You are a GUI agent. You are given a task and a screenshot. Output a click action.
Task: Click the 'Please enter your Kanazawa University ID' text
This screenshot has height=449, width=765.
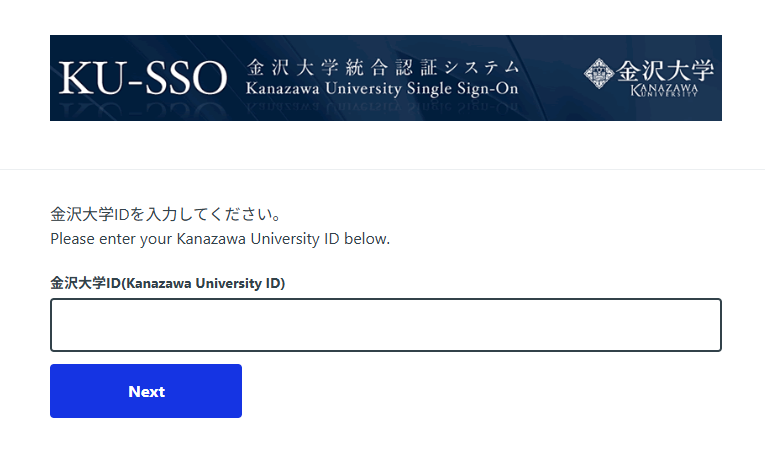coord(220,239)
